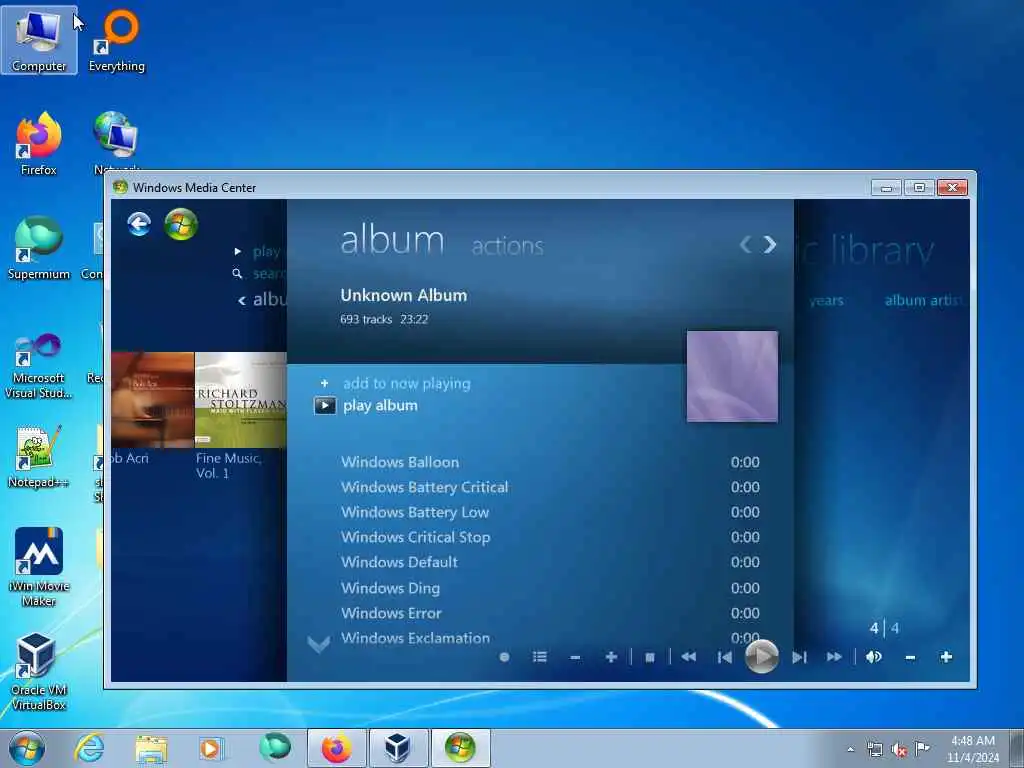
Task: Open the Windows Start menu orb
Action: 27,748
